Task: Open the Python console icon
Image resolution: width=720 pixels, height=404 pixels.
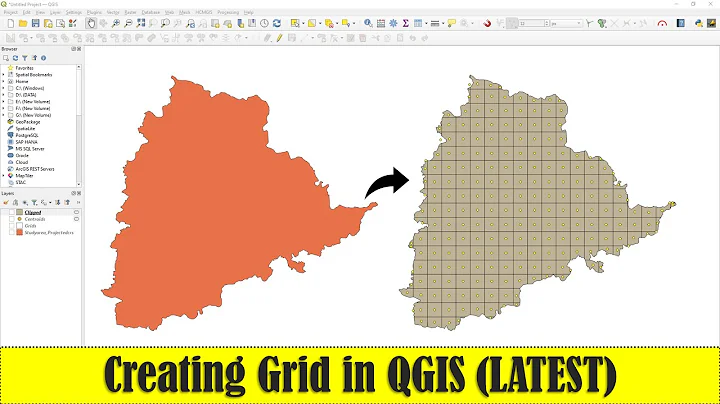Action: pos(698,23)
